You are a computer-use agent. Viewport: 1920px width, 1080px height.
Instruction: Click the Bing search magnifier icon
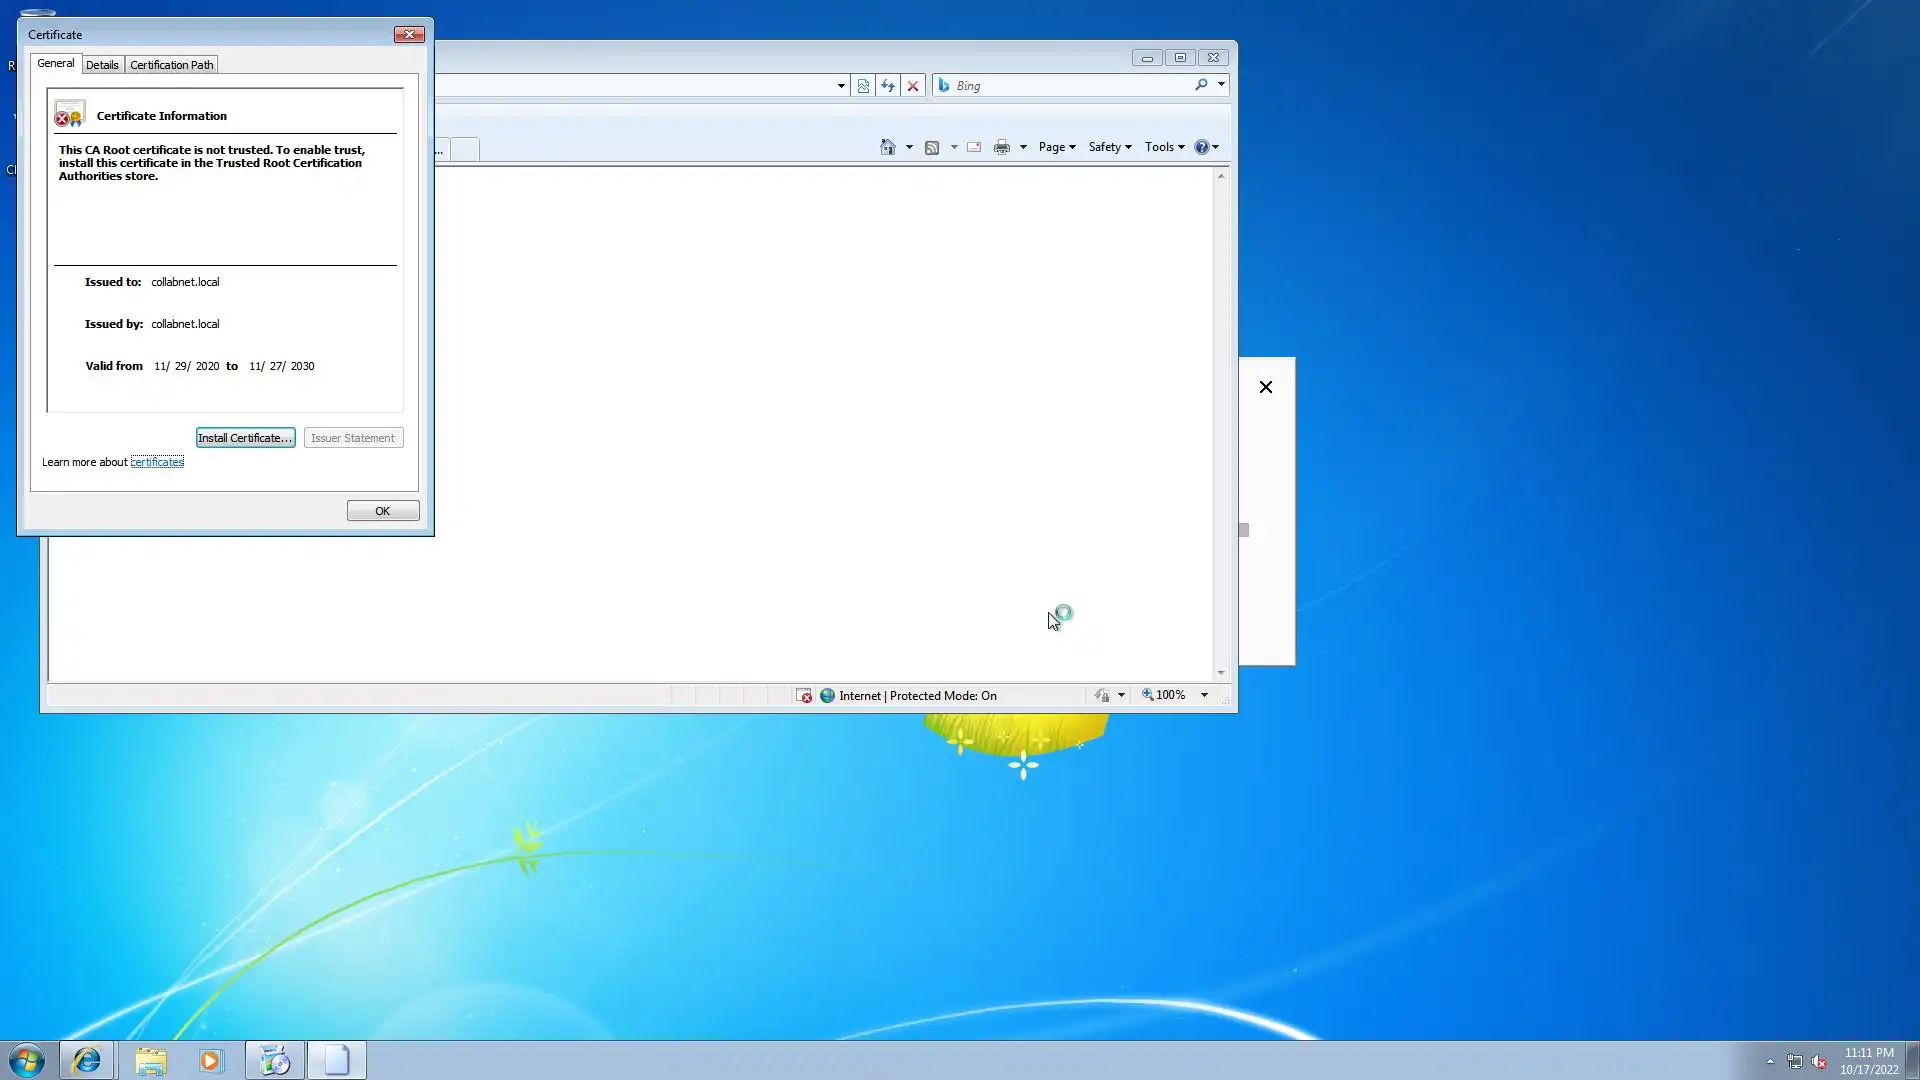[x=1201, y=85]
